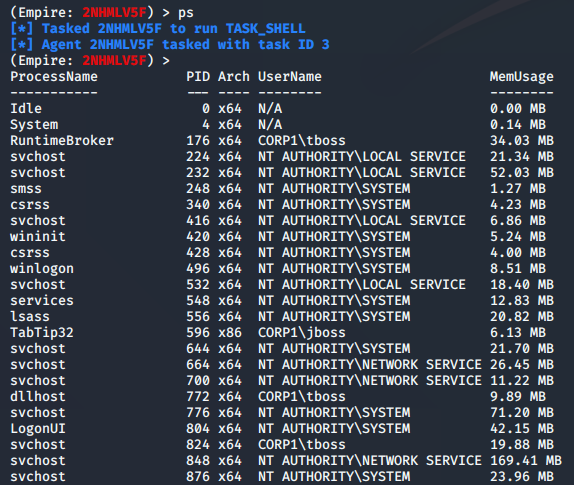
Task: Click memory value 26.45 MB
Action: [x=522, y=365]
